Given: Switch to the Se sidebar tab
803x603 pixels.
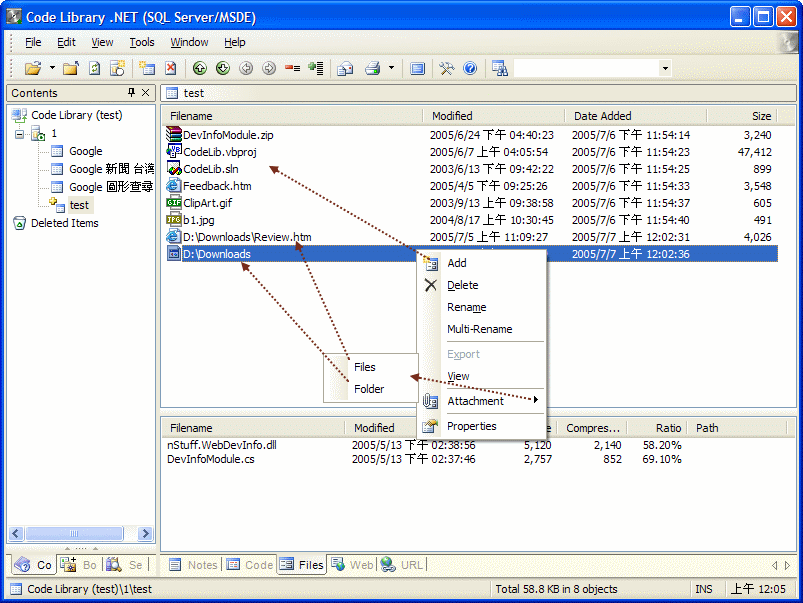Looking at the screenshot, I should coord(124,565).
